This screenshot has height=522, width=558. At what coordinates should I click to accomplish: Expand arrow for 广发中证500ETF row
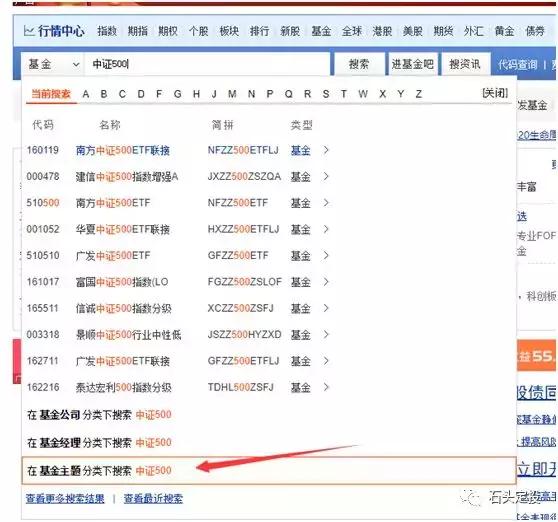[326, 255]
